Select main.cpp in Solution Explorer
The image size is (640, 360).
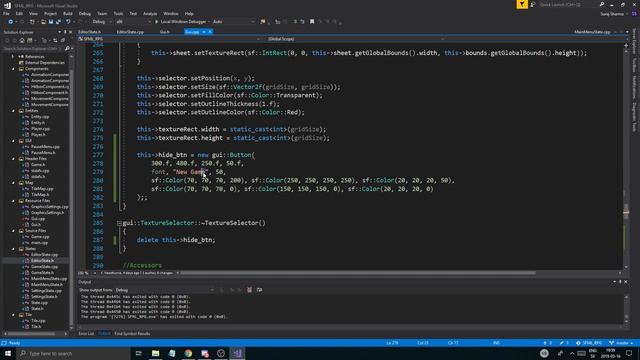pyautogui.click(x=40, y=242)
